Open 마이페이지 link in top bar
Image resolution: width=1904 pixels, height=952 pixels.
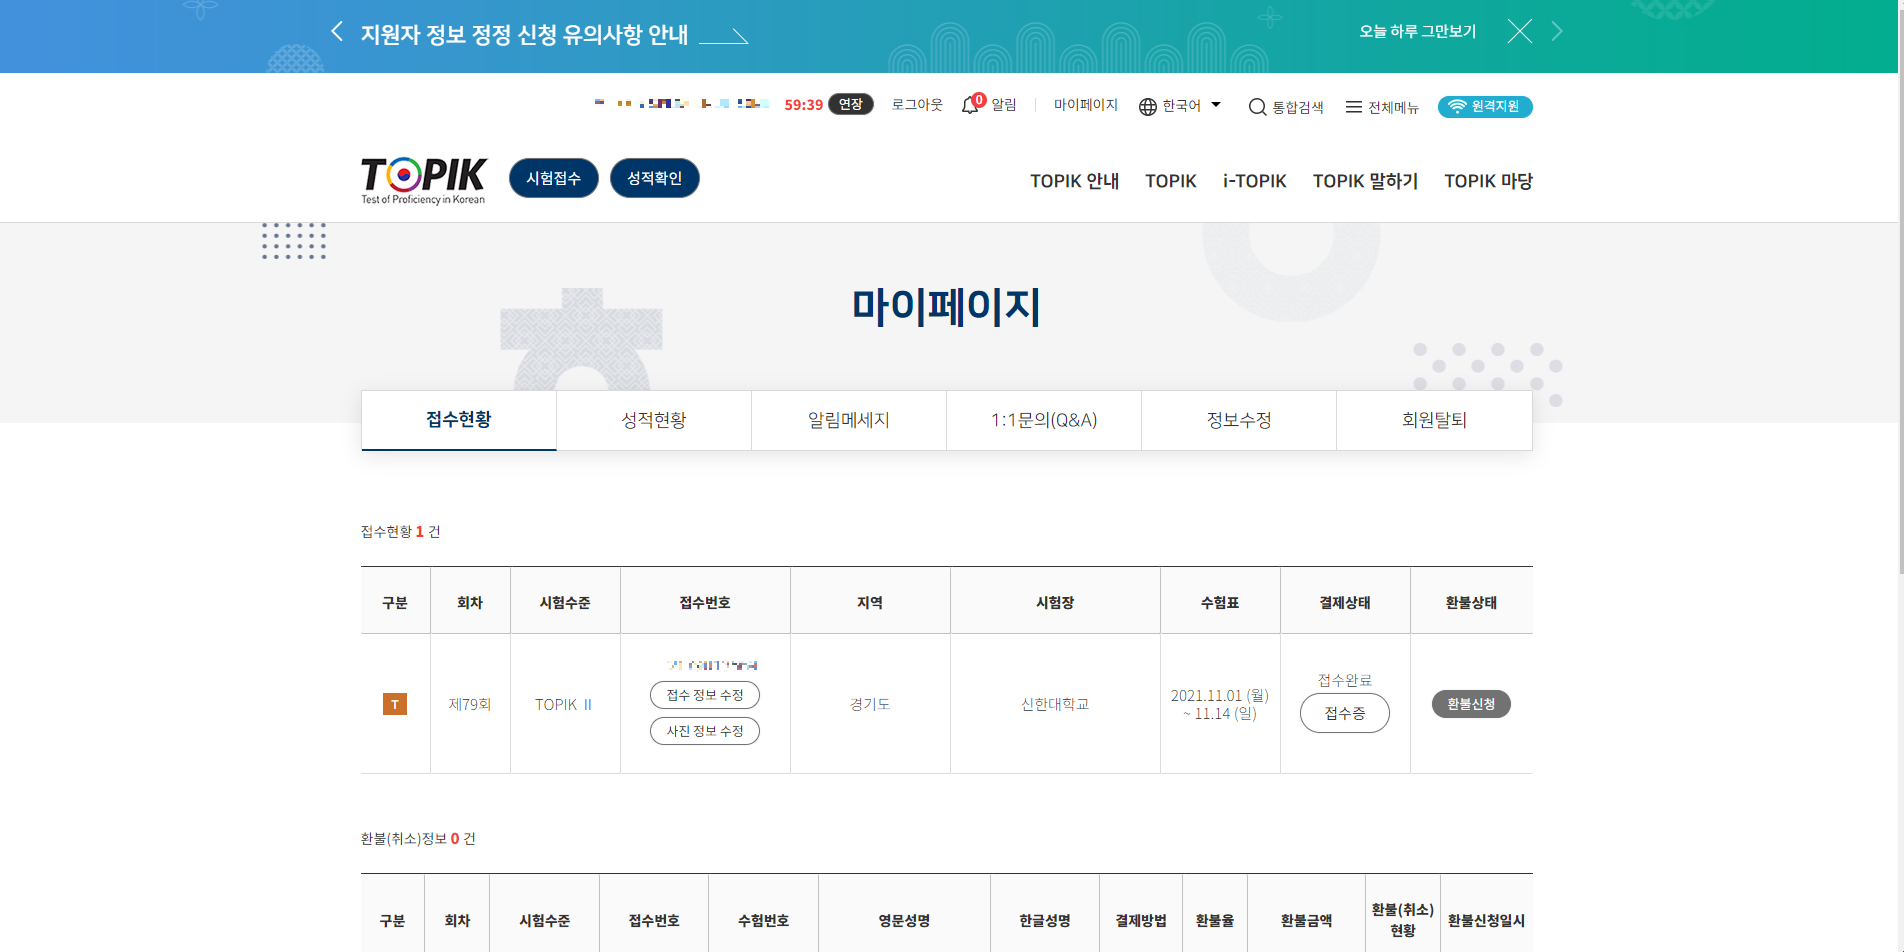pyautogui.click(x=1086, y=104)
